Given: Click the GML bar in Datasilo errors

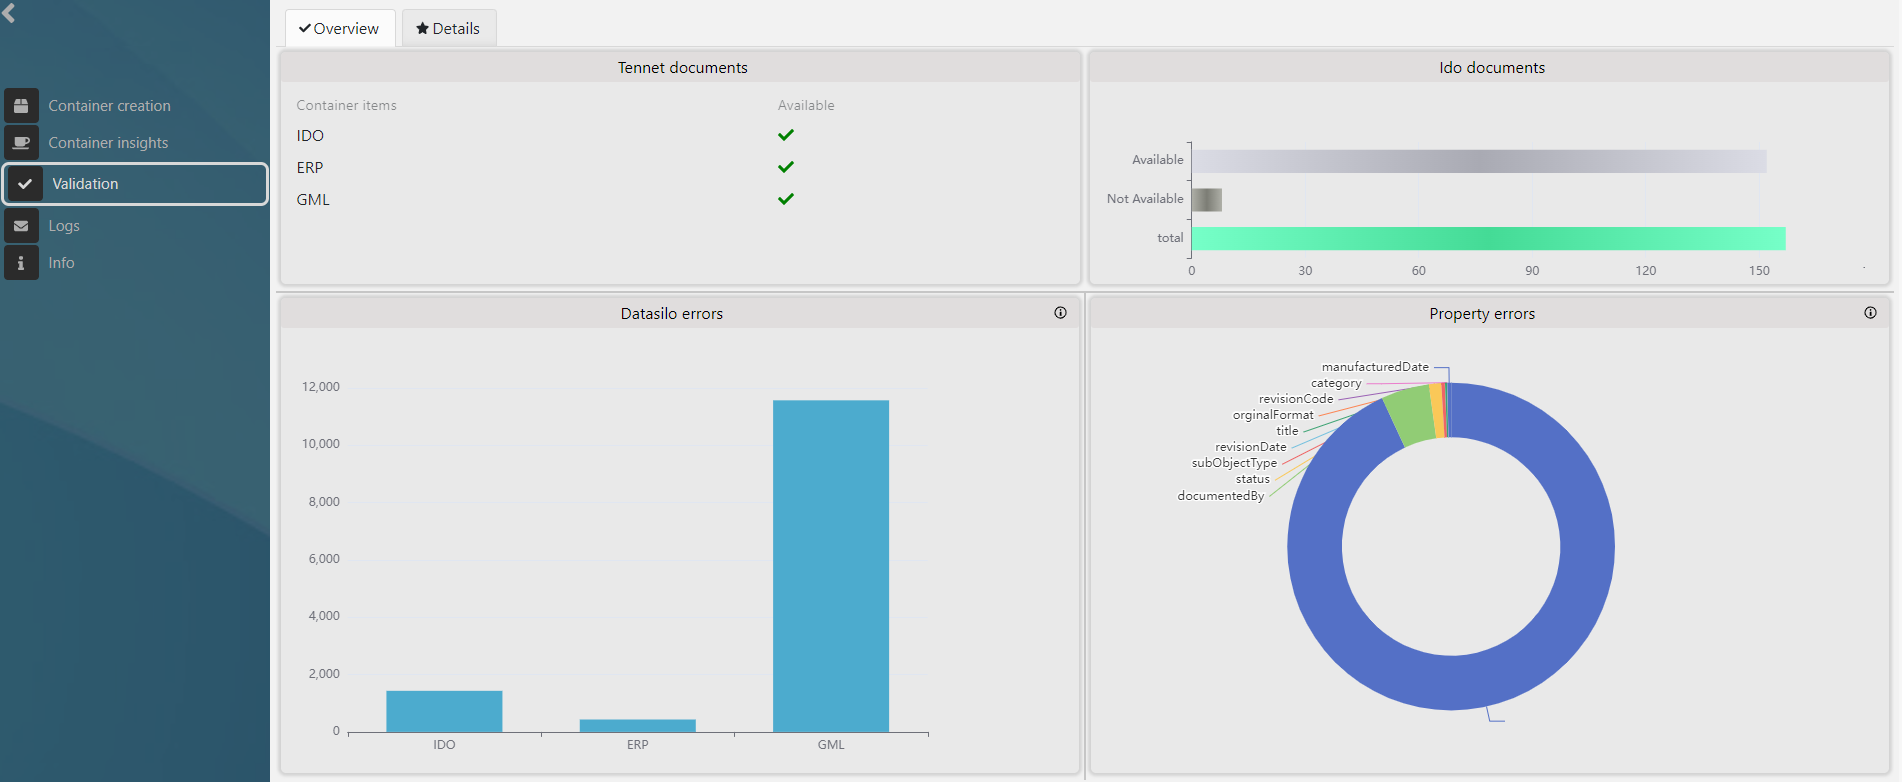Looking at the screenshot, I should [x=831, y=566].
